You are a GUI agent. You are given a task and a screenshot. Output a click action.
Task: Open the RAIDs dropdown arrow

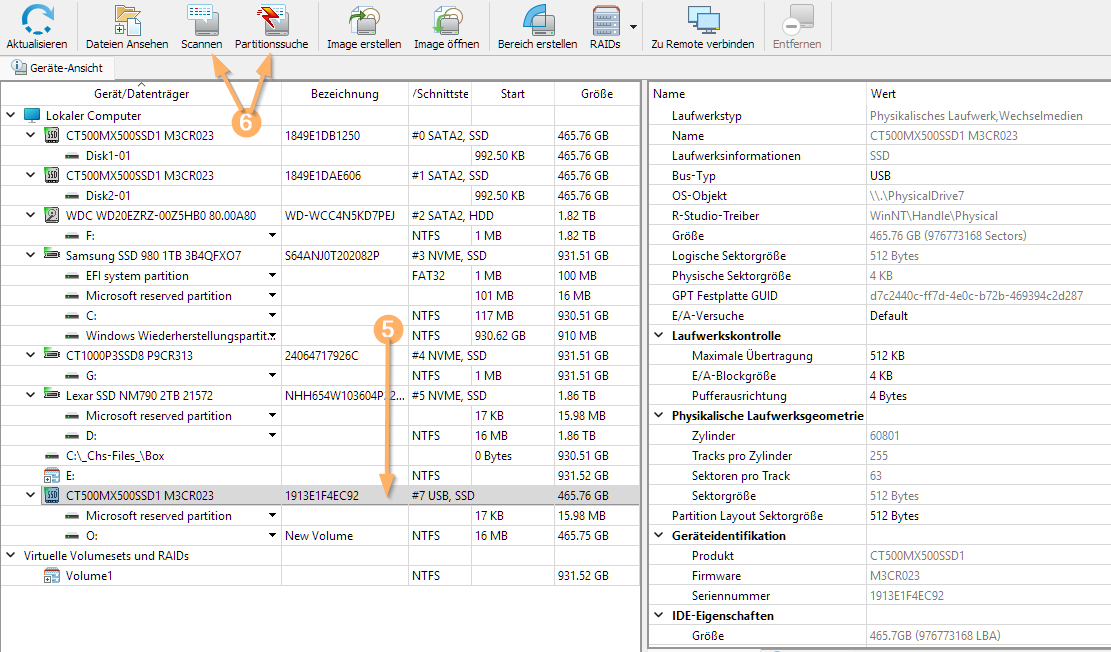click(x=633, y=27)
